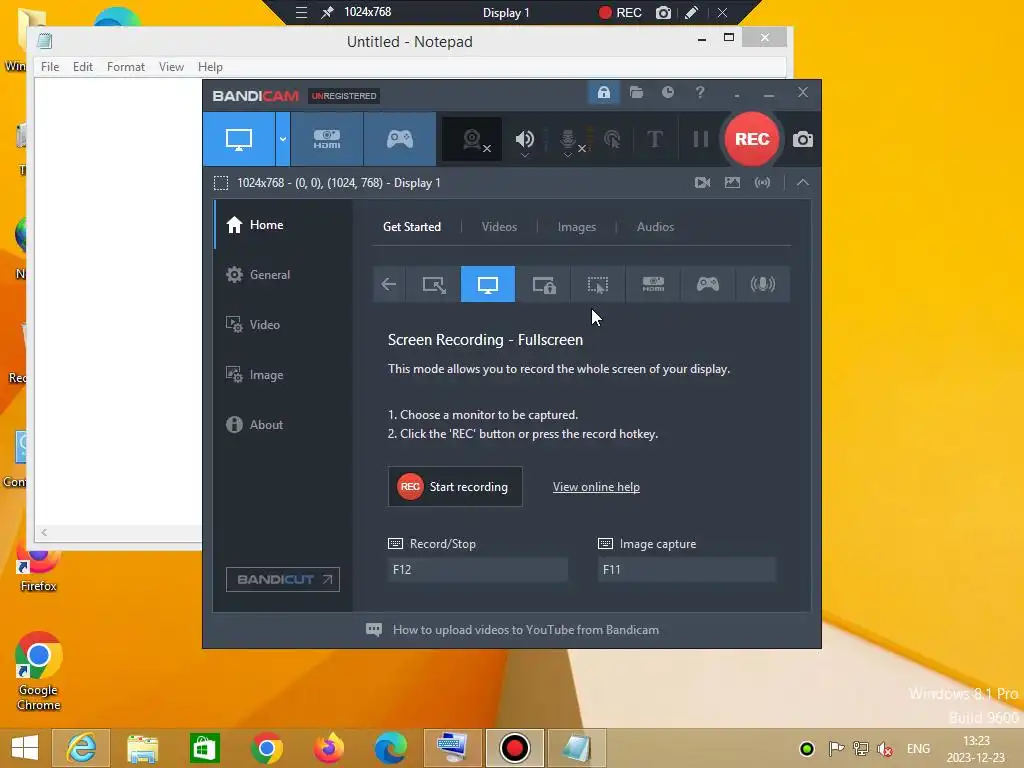Click the Start recording button
The height and width of the screenshot is (768, 1024).
(455, 487)
